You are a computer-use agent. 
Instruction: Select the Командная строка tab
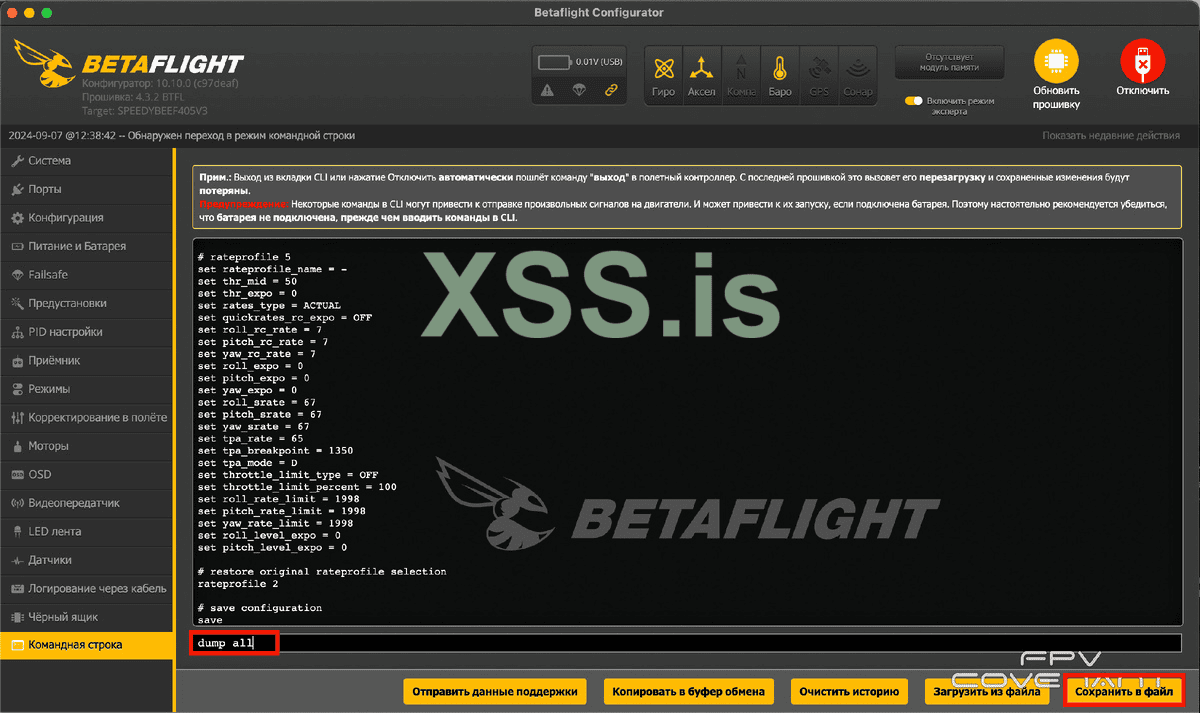click(x=87, y=645)
